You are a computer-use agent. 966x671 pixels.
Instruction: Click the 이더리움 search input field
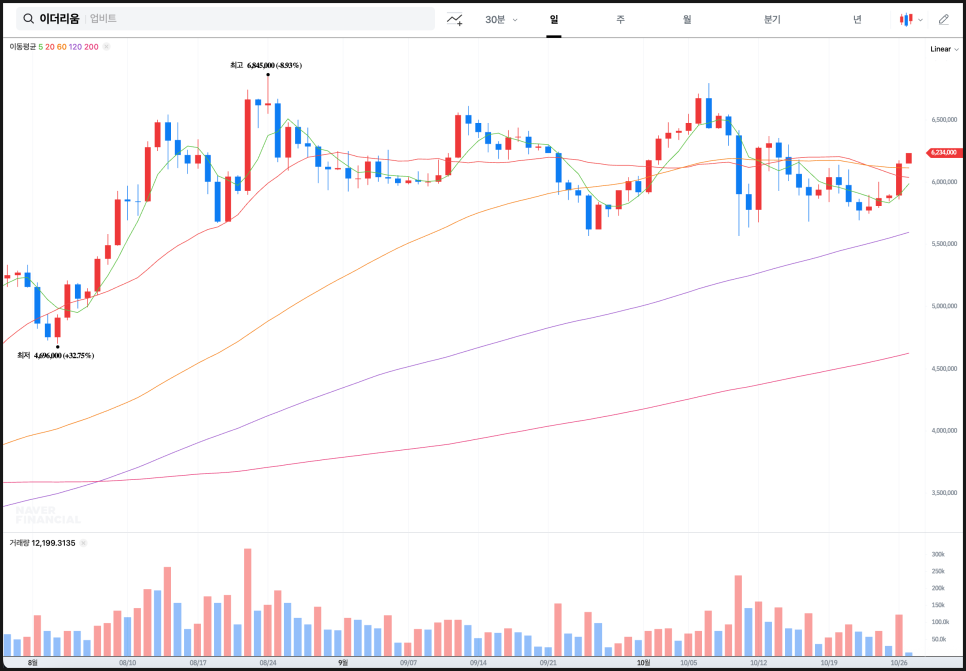pyautogui.click(x=250, y=19)
